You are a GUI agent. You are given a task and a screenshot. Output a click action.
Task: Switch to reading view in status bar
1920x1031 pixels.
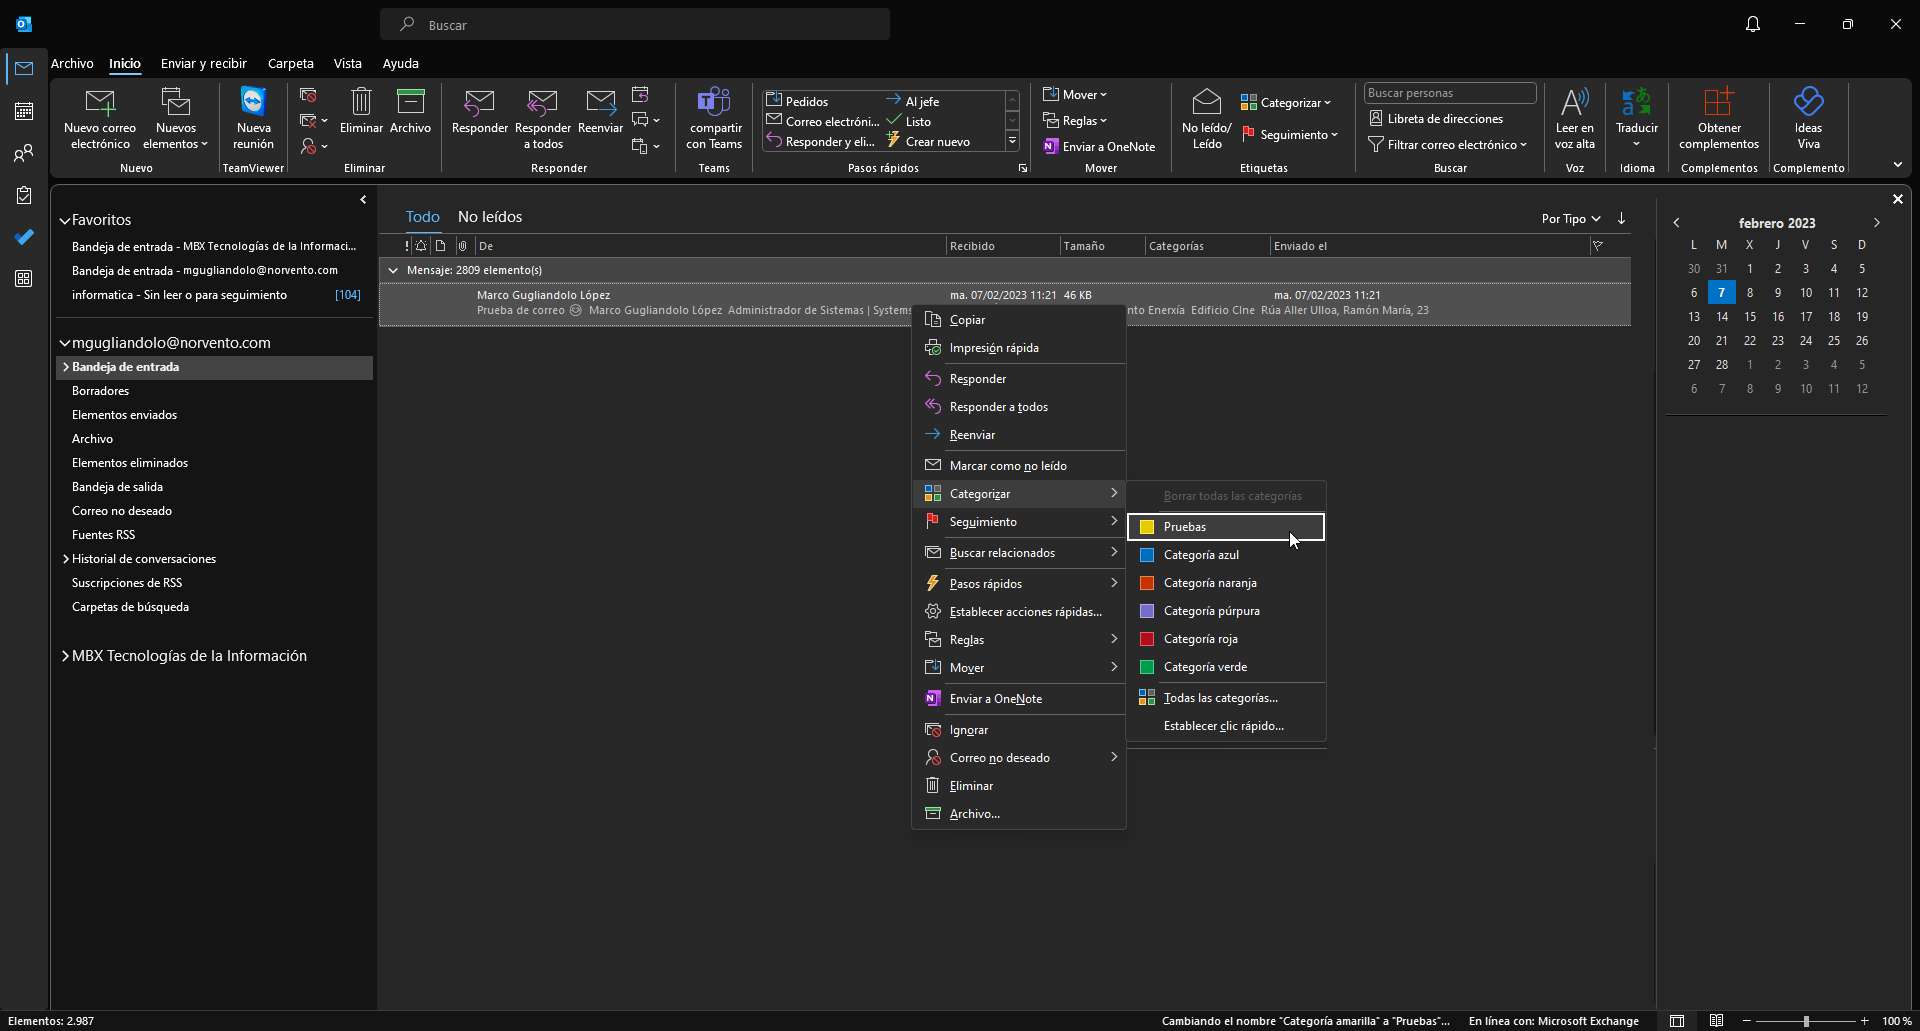tap(1716, 1021)
